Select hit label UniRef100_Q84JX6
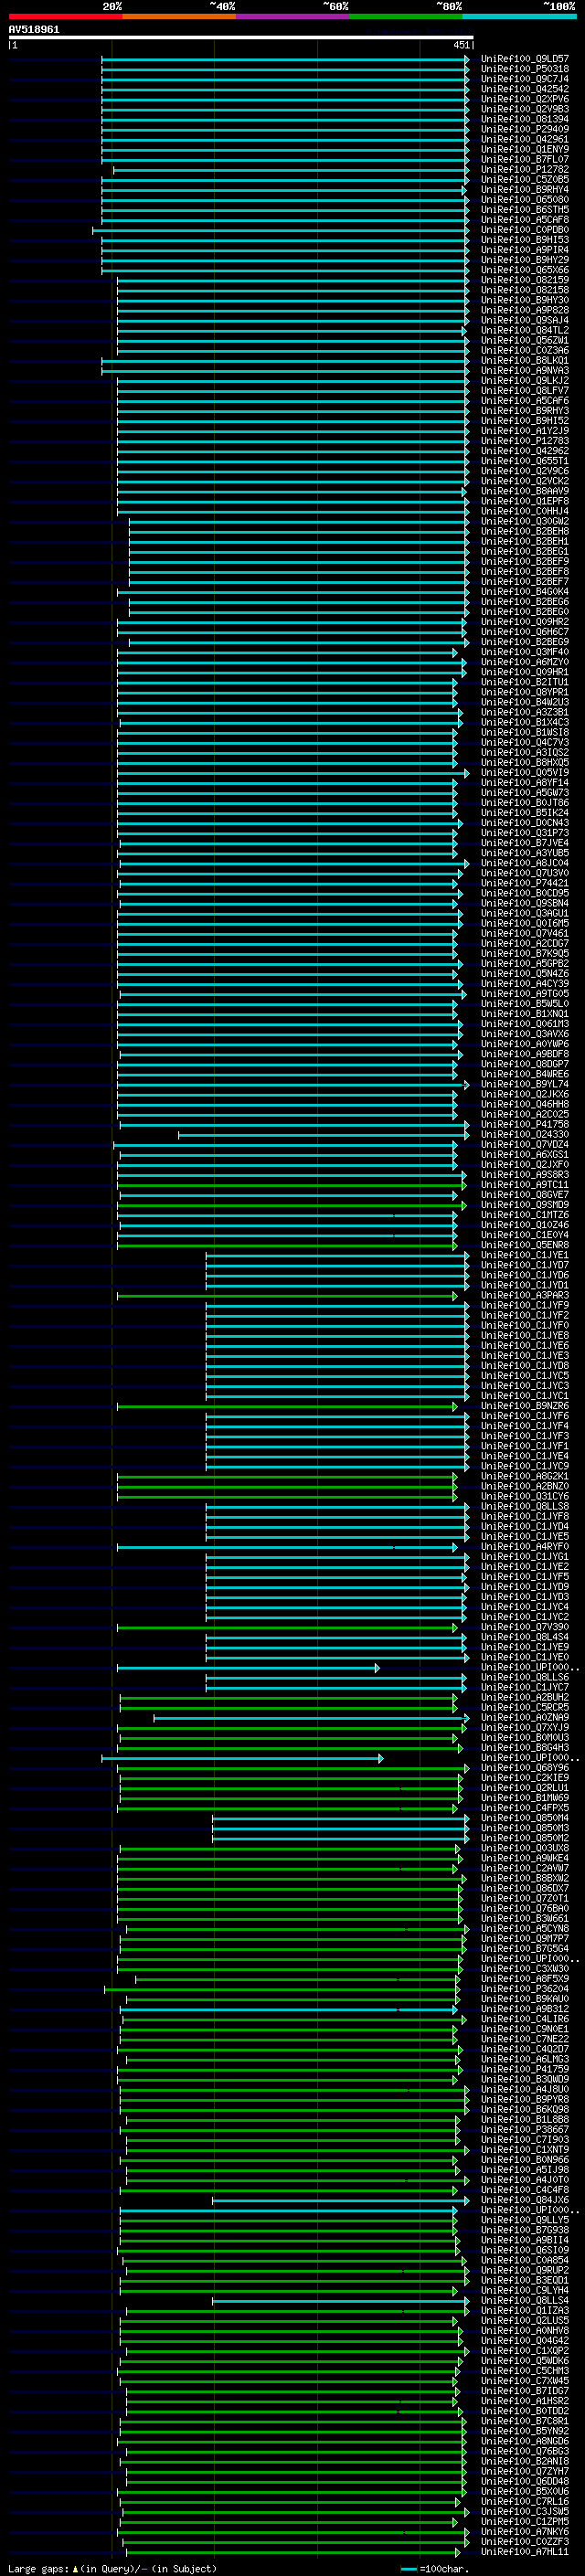 (x=525, y=2201)
